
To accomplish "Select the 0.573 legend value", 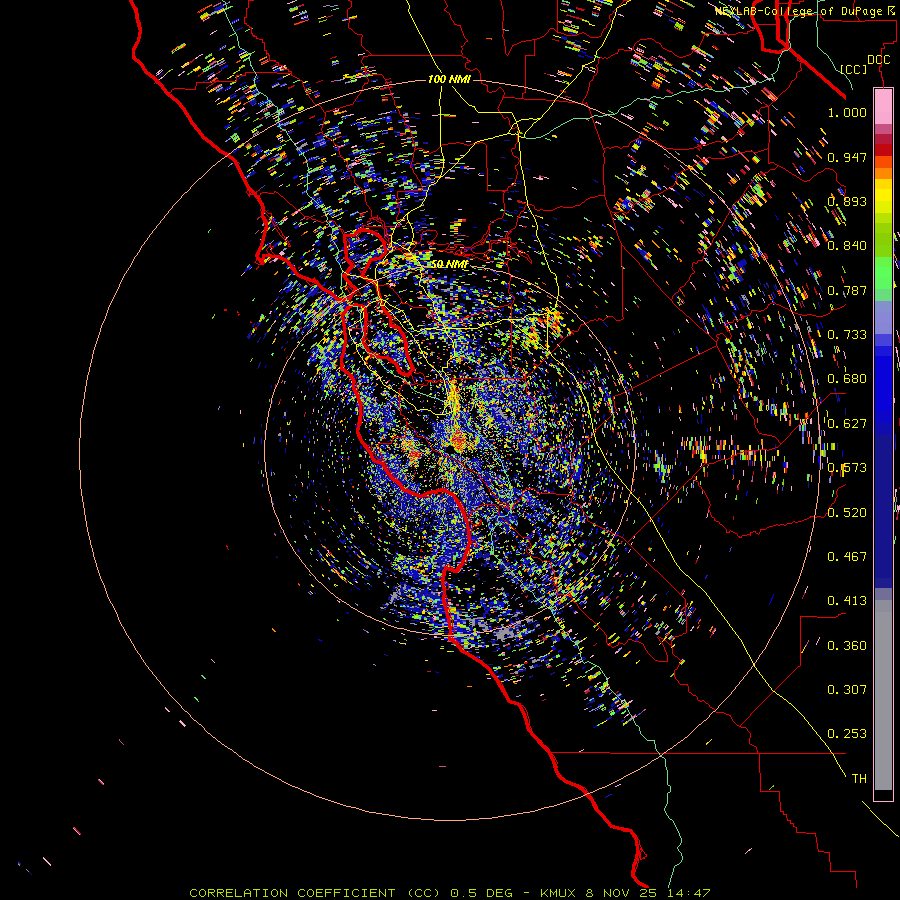I will click(847, 468).
